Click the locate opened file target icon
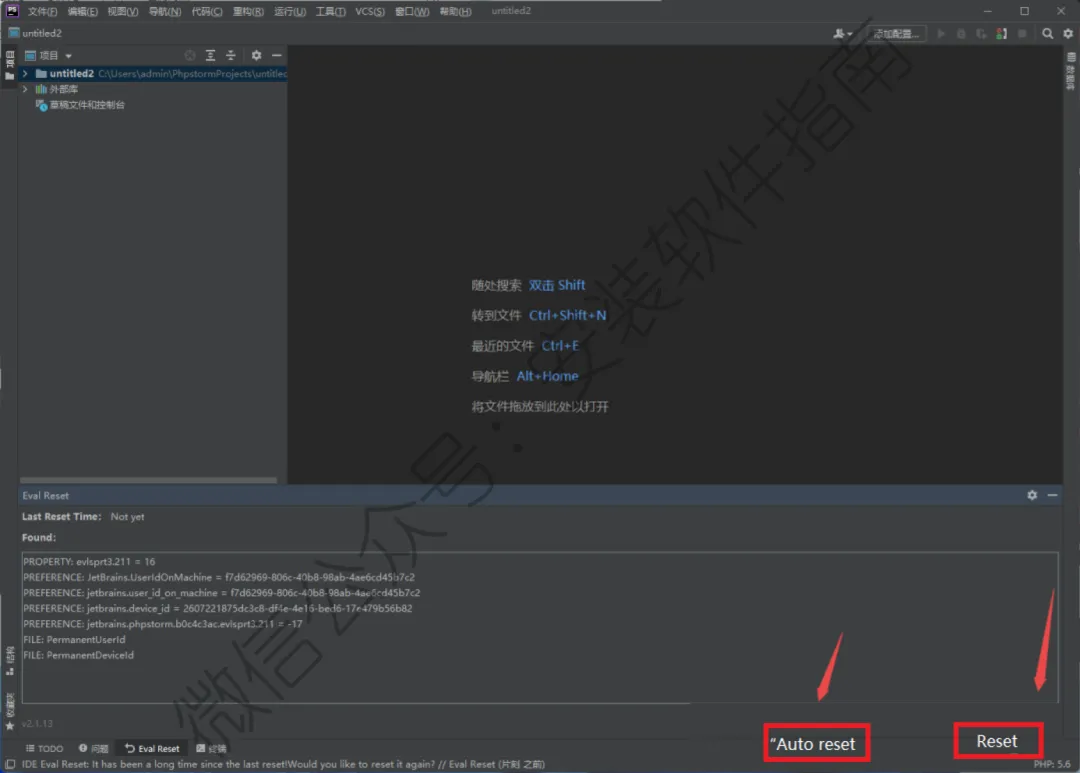 [189, 55]
